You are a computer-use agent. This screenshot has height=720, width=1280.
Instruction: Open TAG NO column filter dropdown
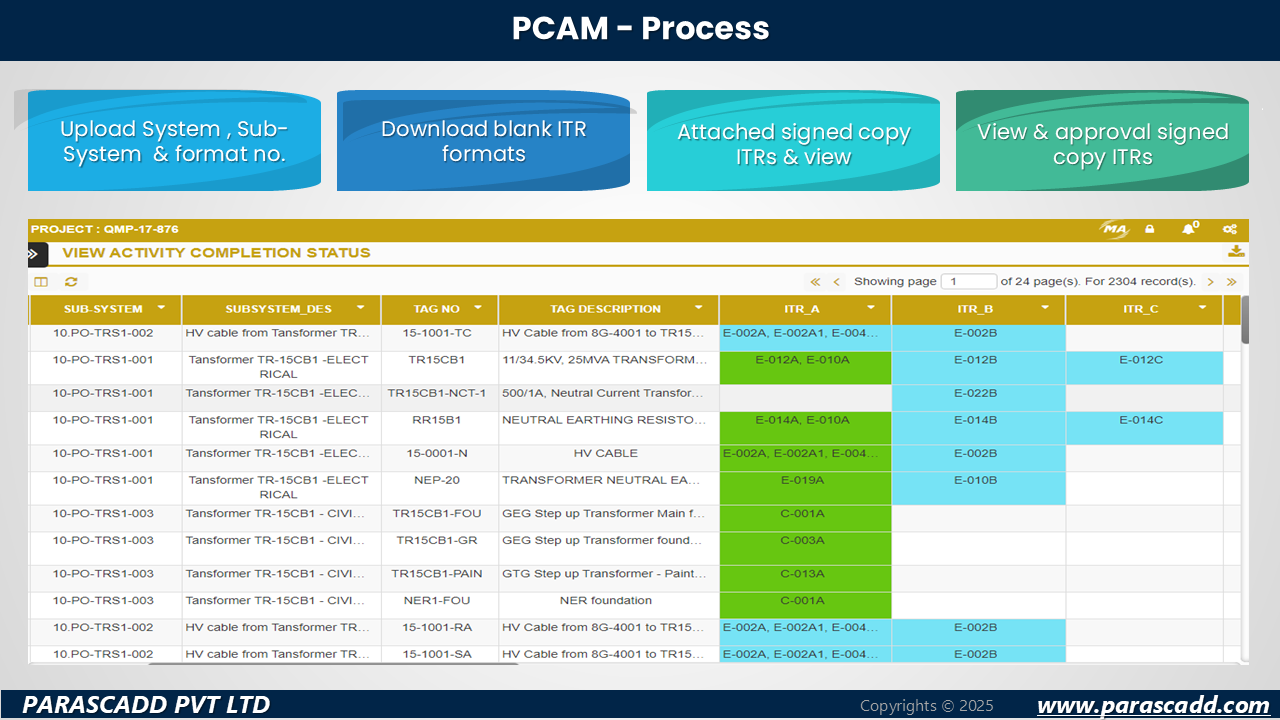(478, 308)
